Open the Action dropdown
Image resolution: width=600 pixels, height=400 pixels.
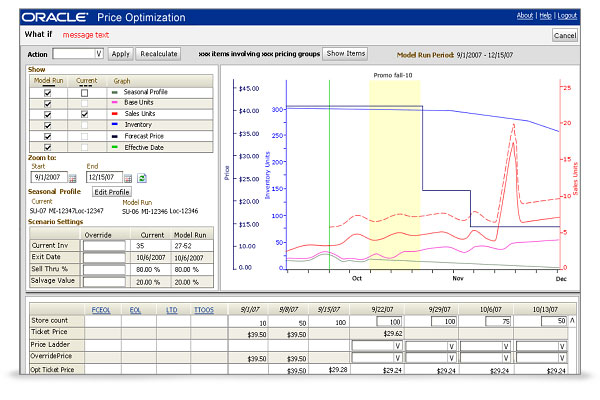click(78, 54)
